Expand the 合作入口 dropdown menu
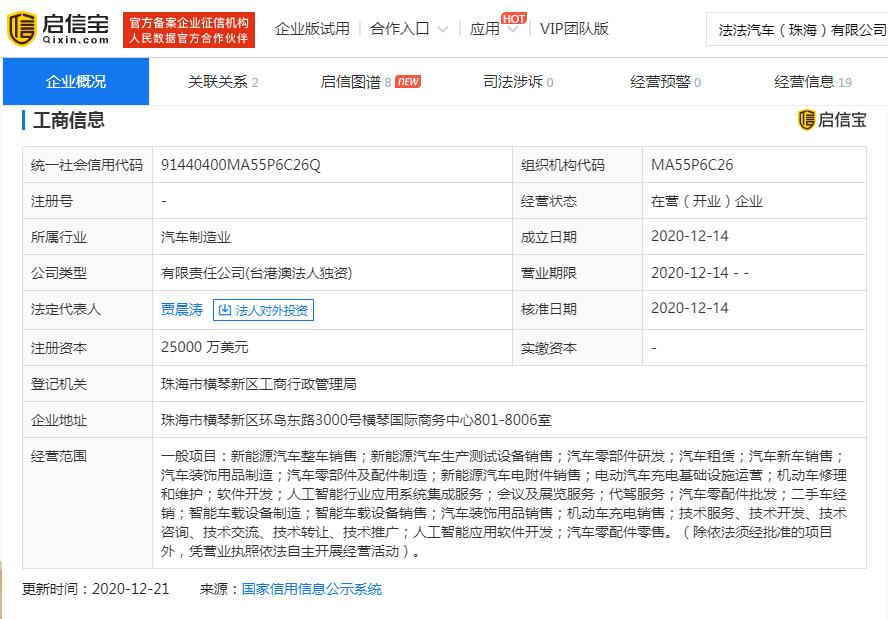This screenshot has height=619, width=888. pos(406,29)
